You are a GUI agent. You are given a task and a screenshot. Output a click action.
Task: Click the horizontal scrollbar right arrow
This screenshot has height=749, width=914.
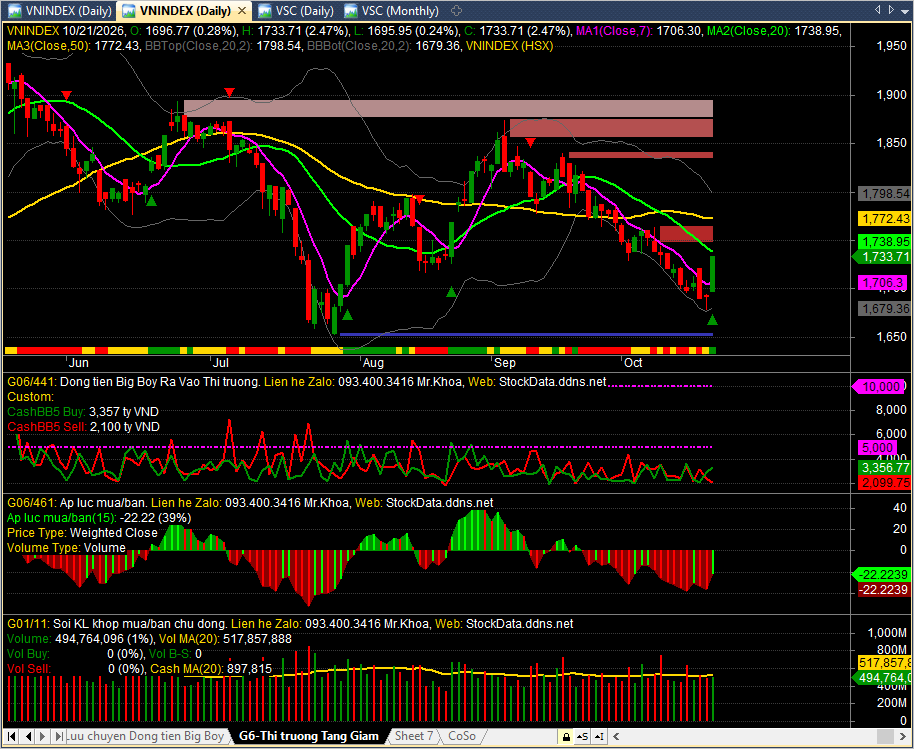coord(901,737)
